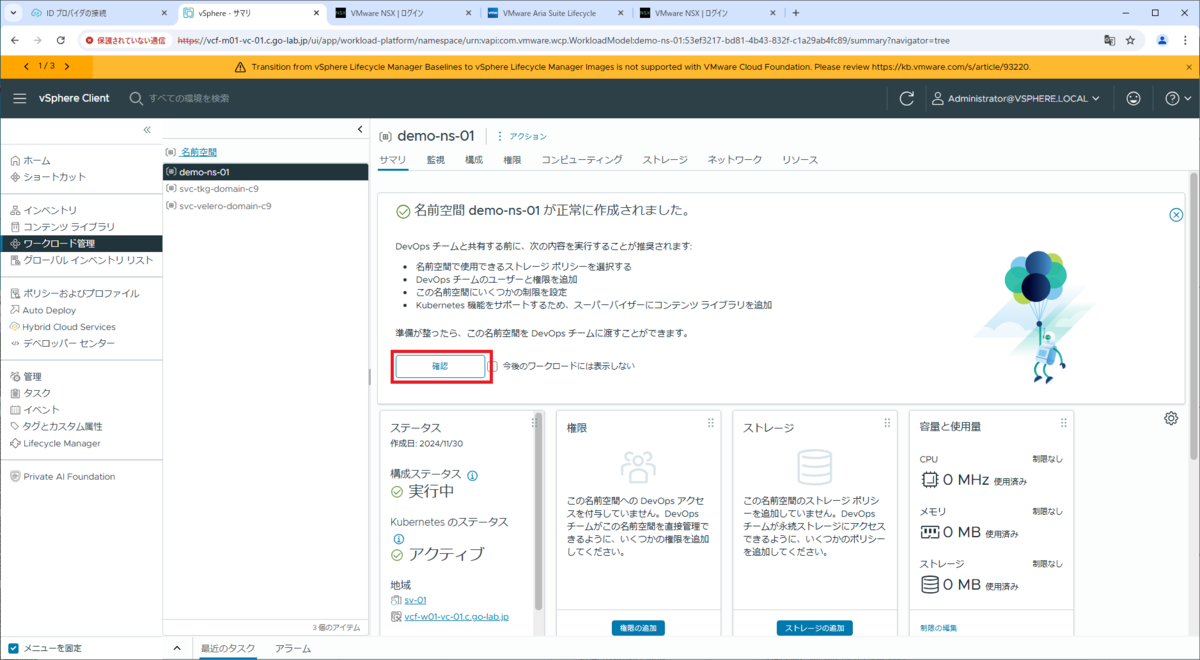
Task: Open Auto Deploy in sidebar
Action: 49,310
